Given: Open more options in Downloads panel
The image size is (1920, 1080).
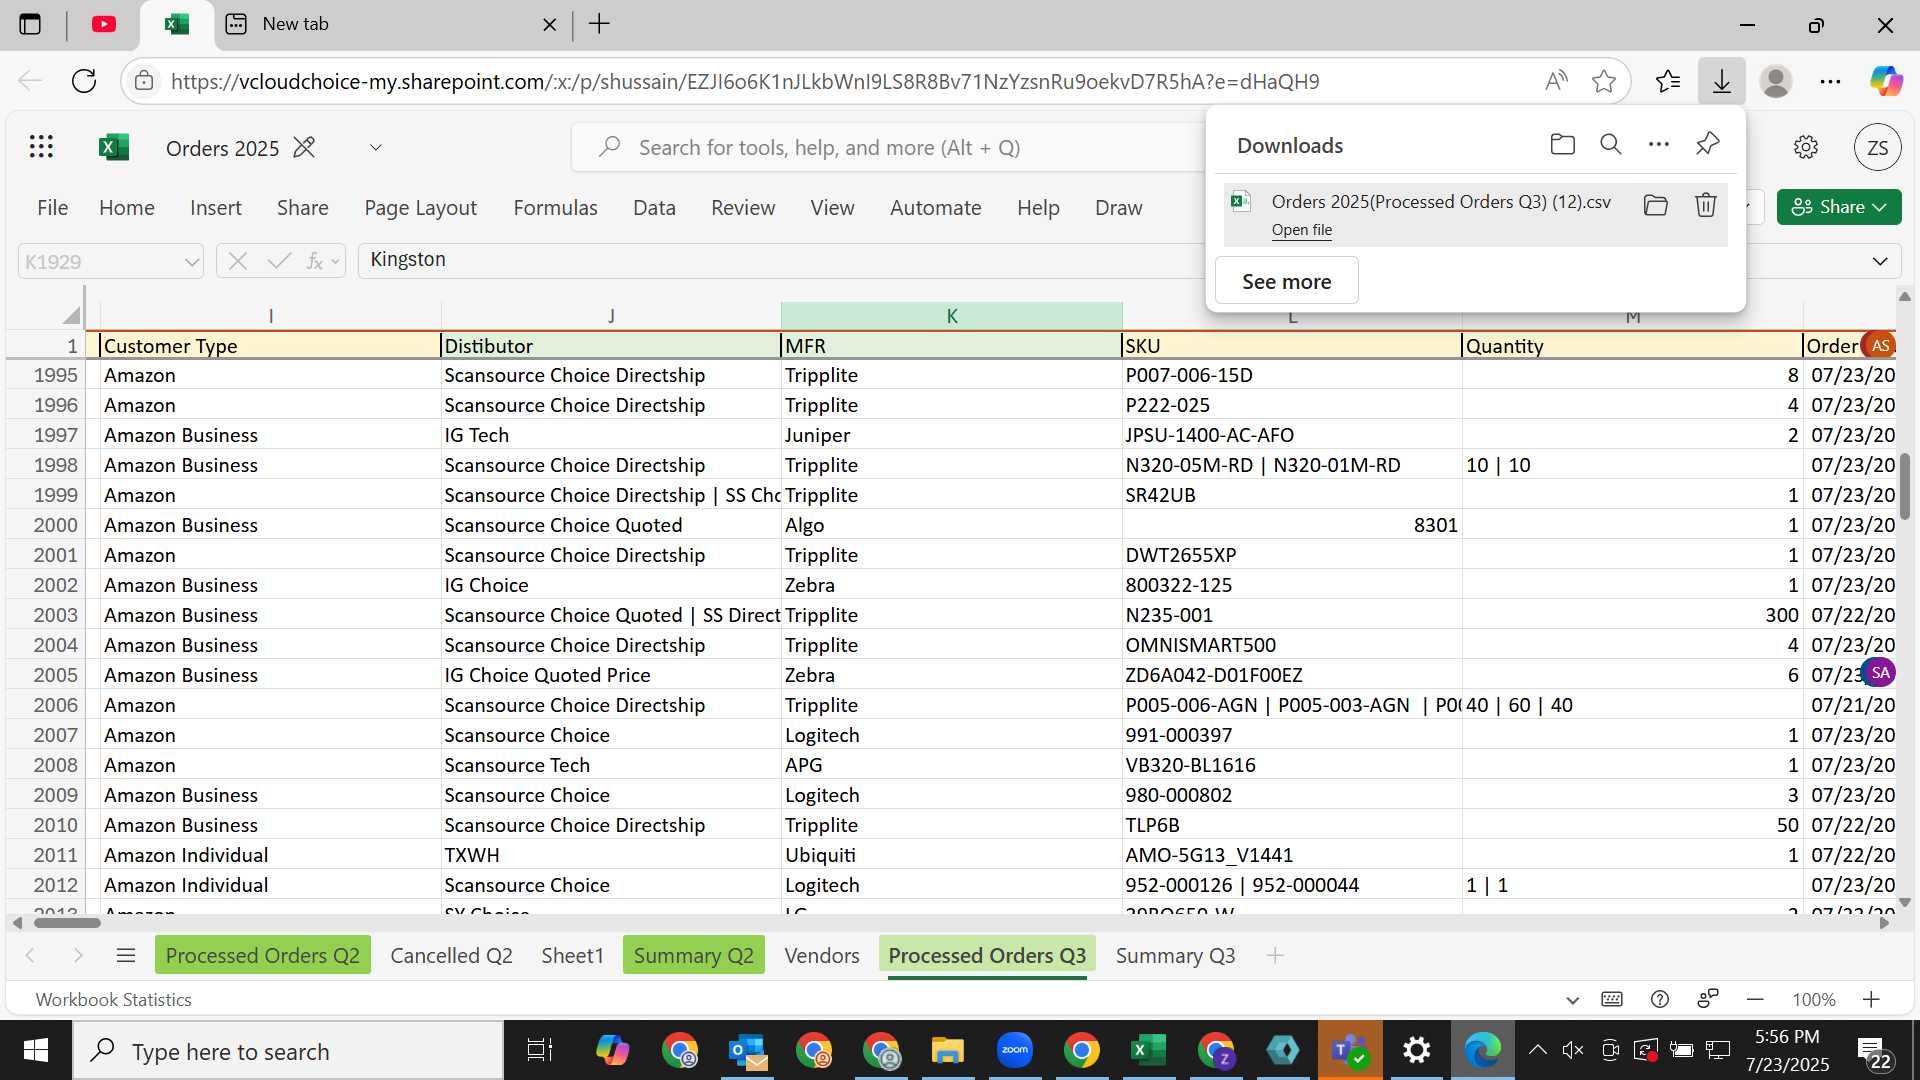Looking at the screenshot, I should tap(1658, 145).
